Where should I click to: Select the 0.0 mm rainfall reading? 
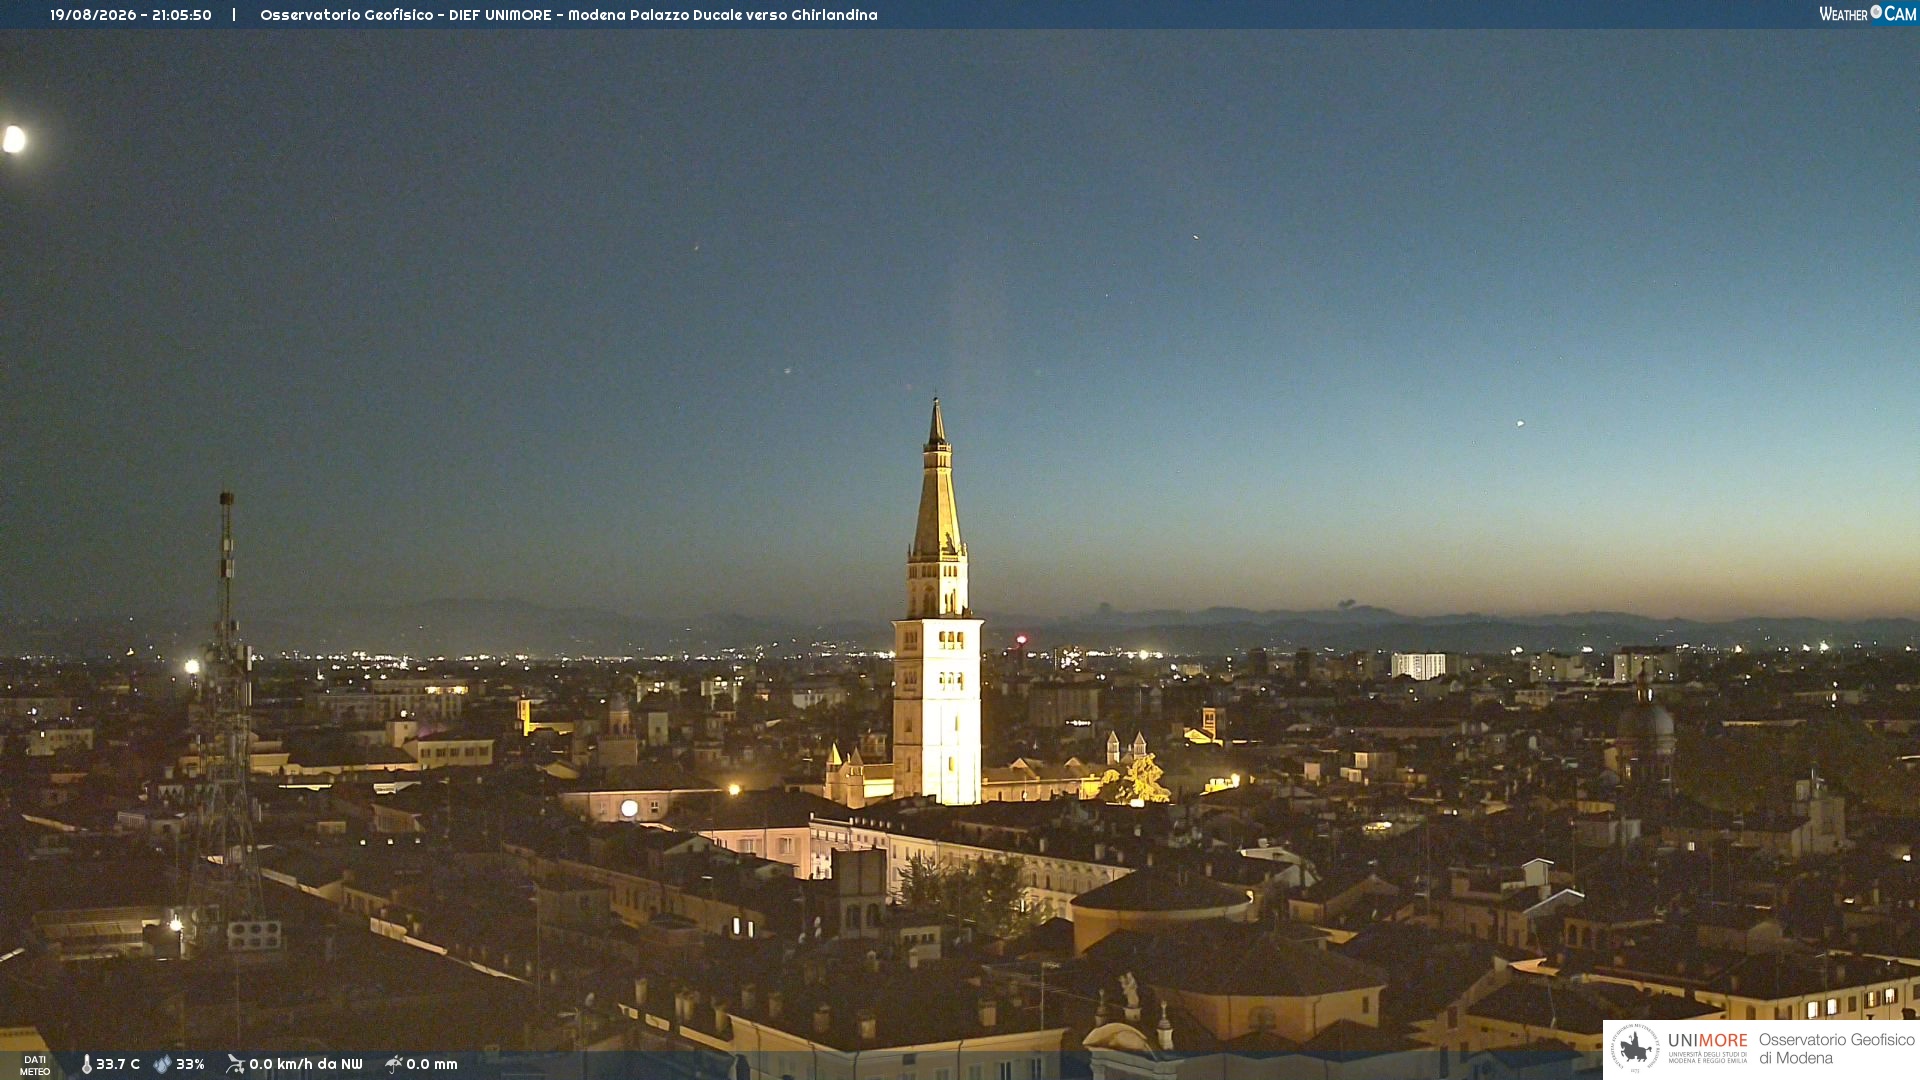point(432,1065)
